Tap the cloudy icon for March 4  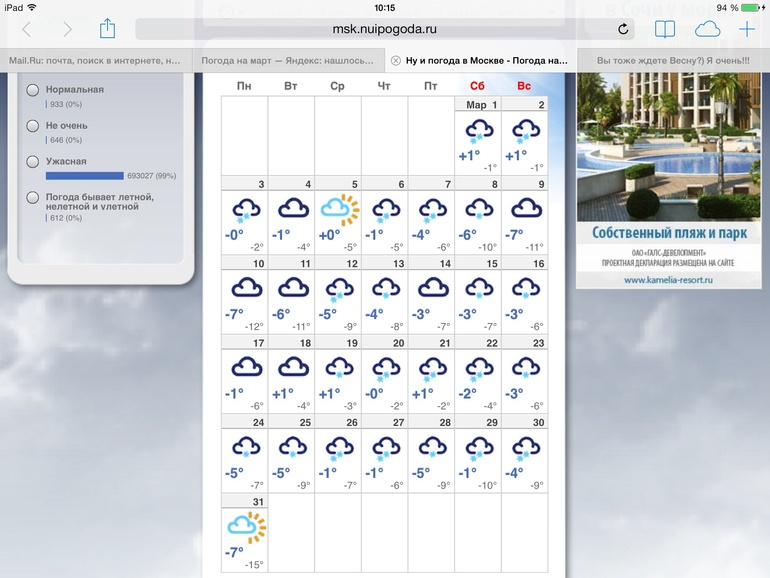(293, 208)
